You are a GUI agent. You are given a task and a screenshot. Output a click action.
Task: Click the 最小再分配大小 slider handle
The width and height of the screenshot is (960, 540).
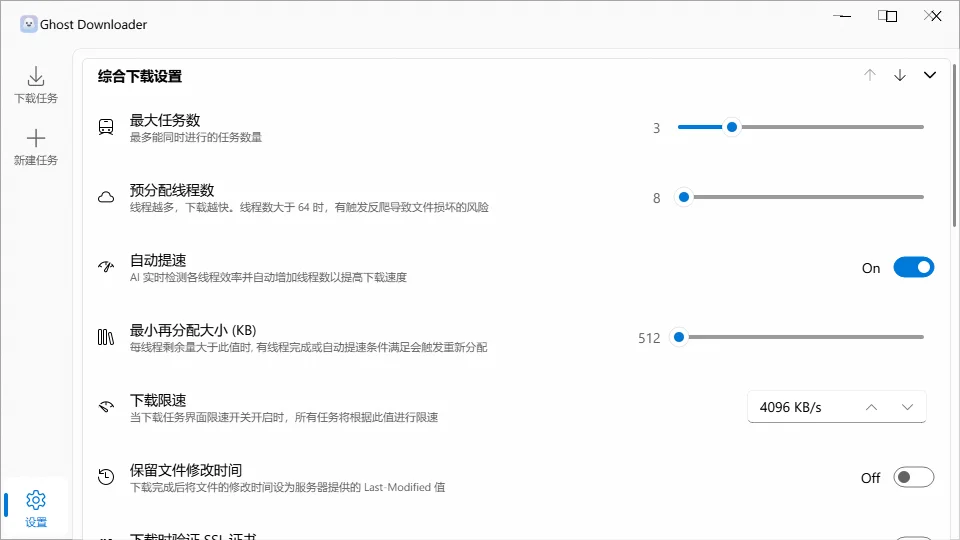(x=678, y=337)
